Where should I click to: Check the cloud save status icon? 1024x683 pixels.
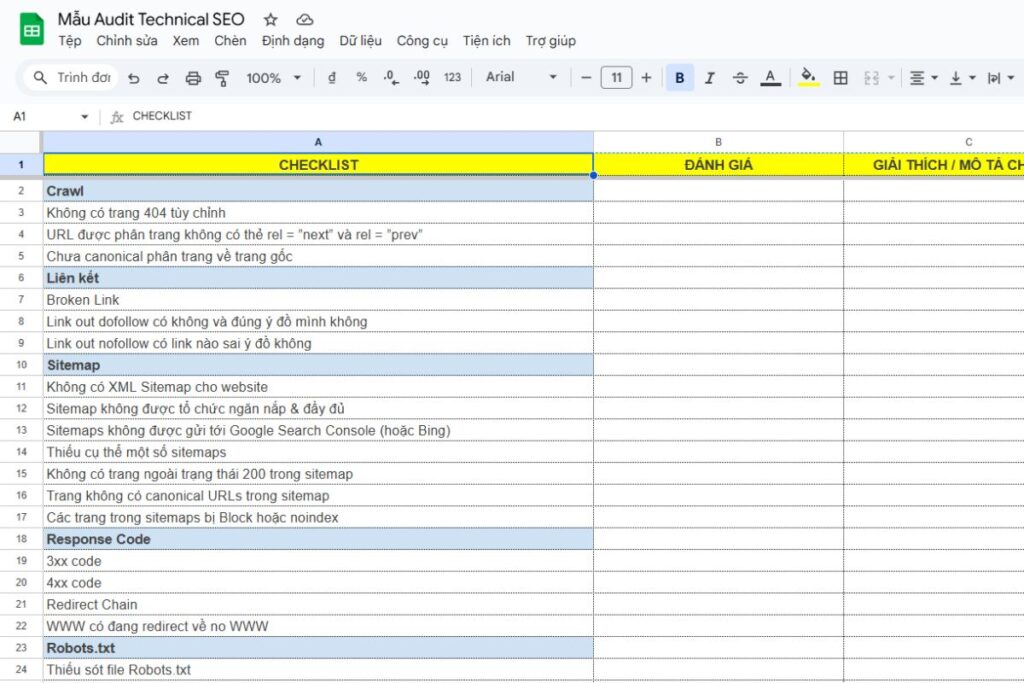[304, 20]
